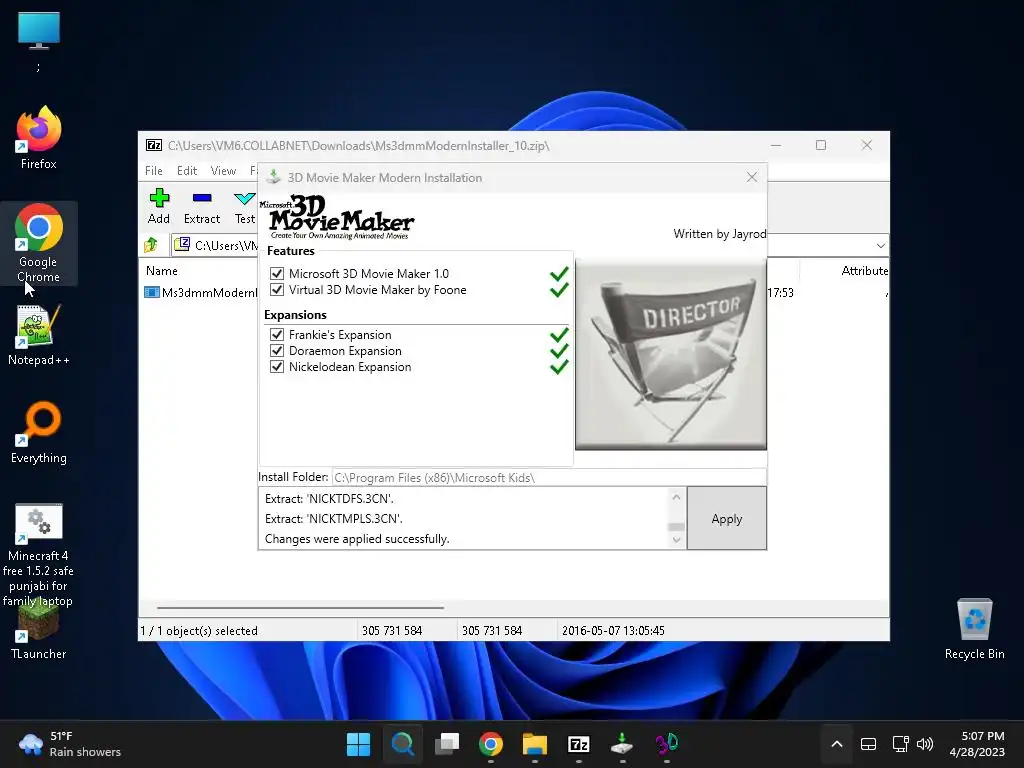This screenshot has height=768, width=1024.
Task: Open the View menu in 7-Zip
Action: [223, 170]
